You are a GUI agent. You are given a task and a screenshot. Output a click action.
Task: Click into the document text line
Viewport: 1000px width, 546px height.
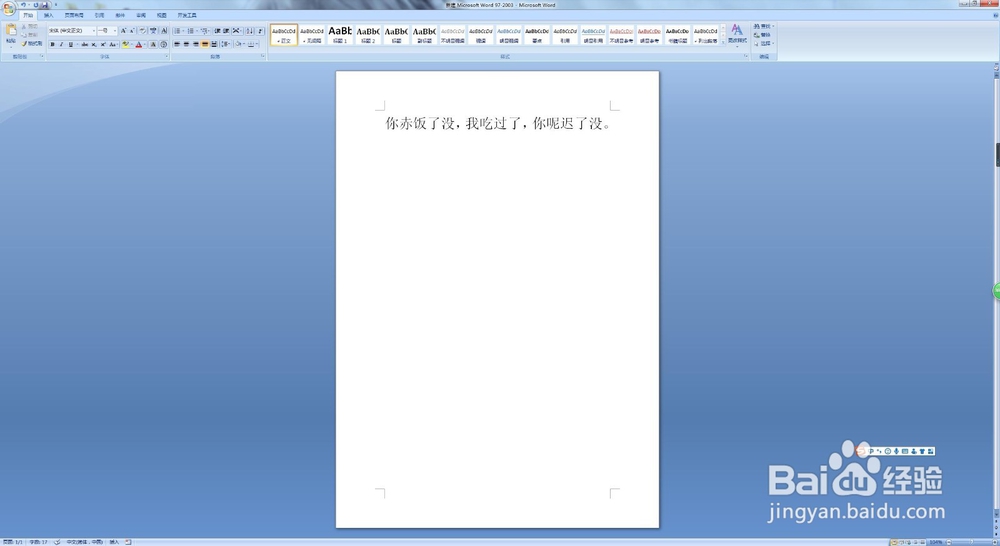497,123
